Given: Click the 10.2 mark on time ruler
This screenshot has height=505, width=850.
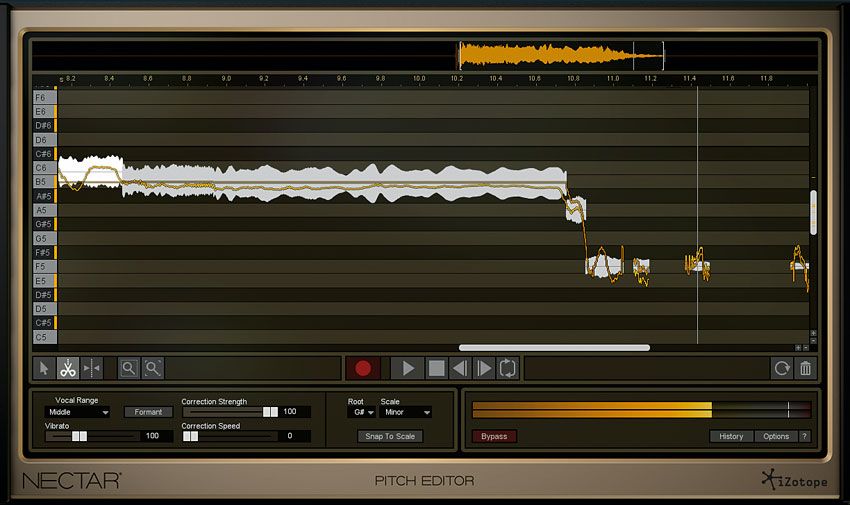Looking at the screenshot, I should coord(457,79).
